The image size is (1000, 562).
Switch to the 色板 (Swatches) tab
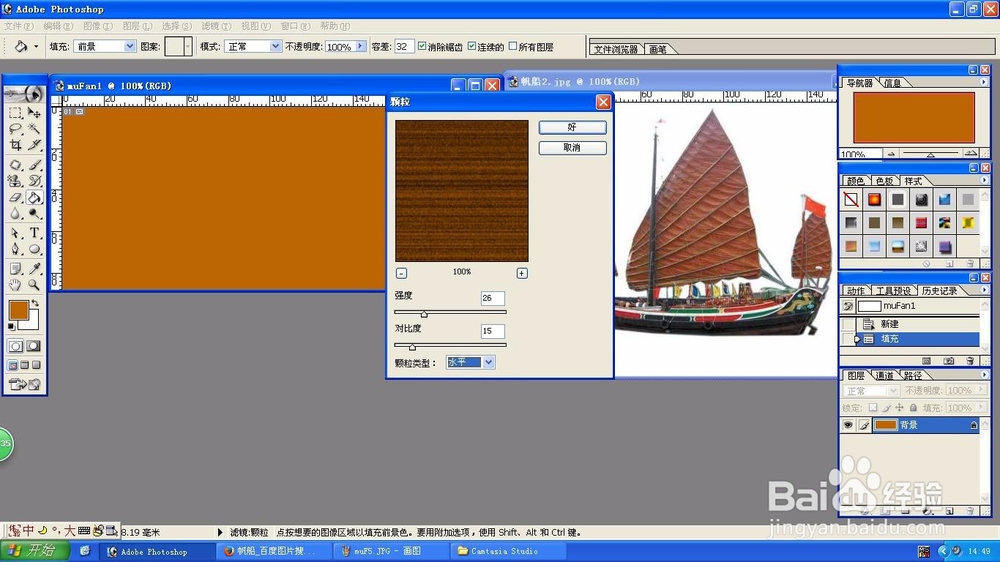click(x=884, y=181)
